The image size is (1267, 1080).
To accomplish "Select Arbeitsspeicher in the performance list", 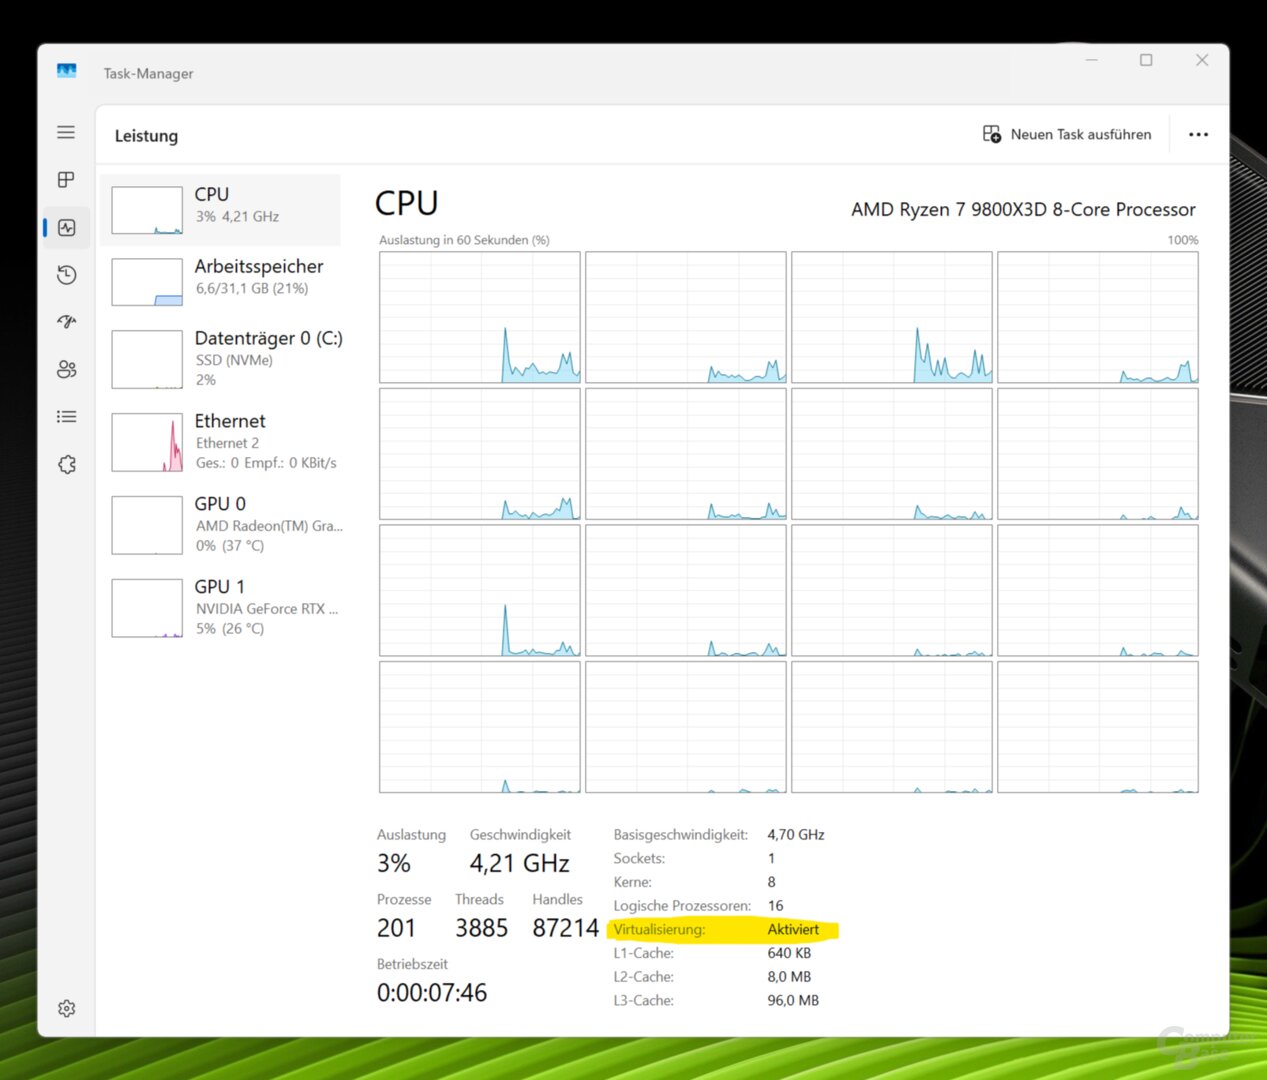I will (x=221, y=281).
